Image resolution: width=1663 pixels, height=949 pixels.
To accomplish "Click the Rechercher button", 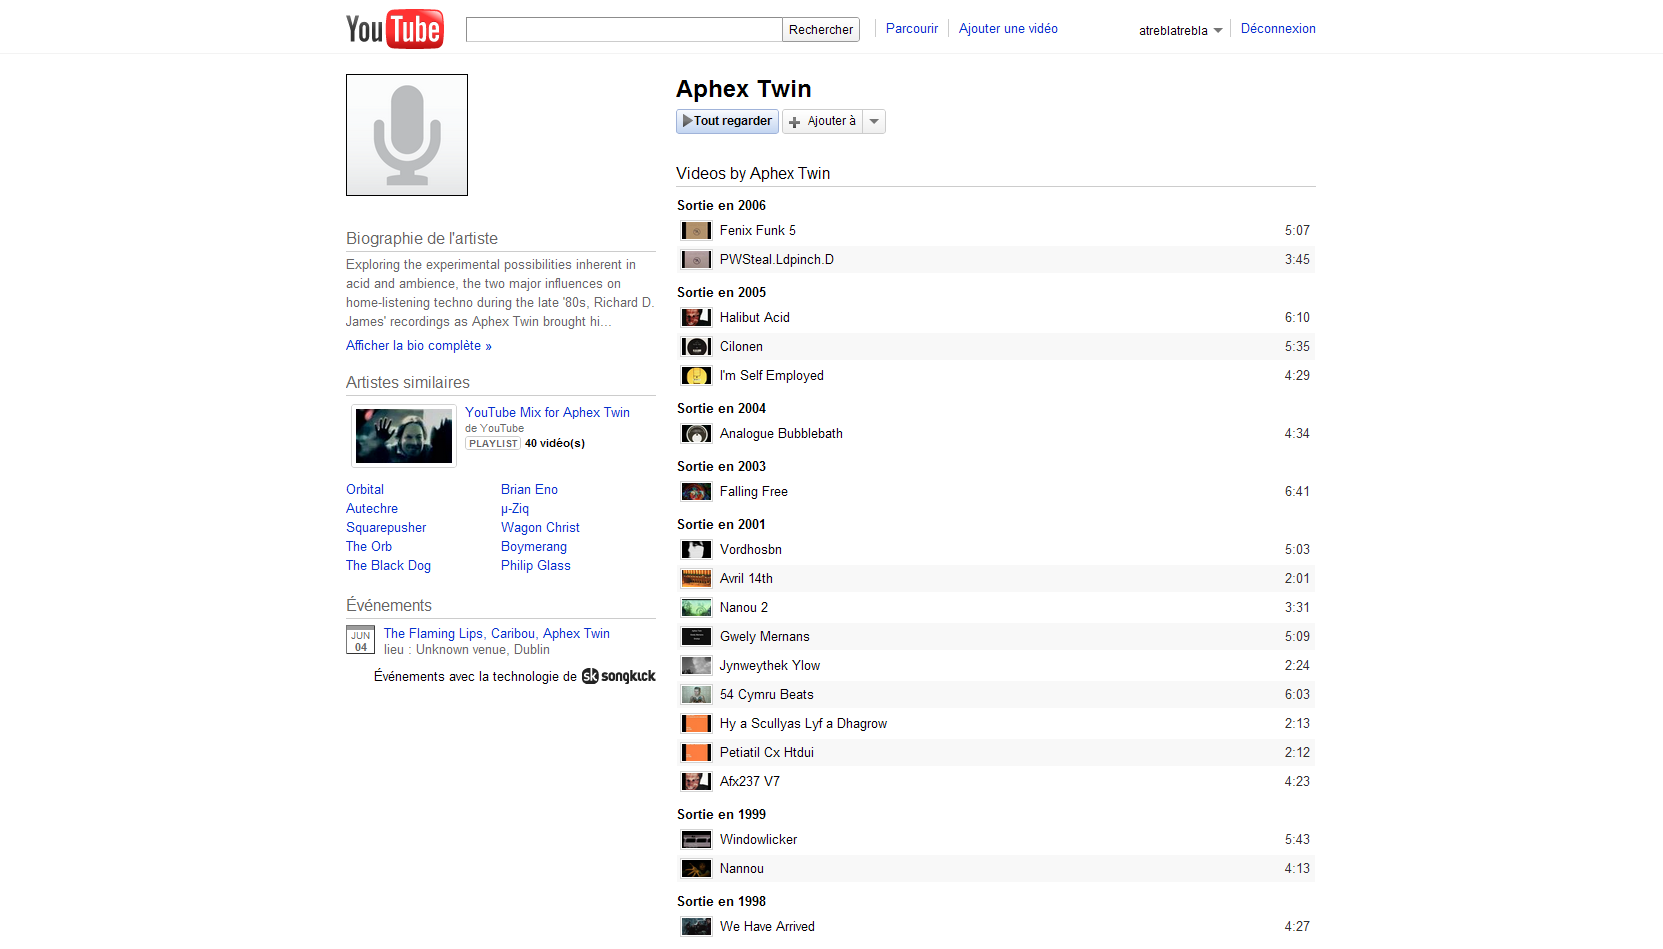I will tap(821, 30).
